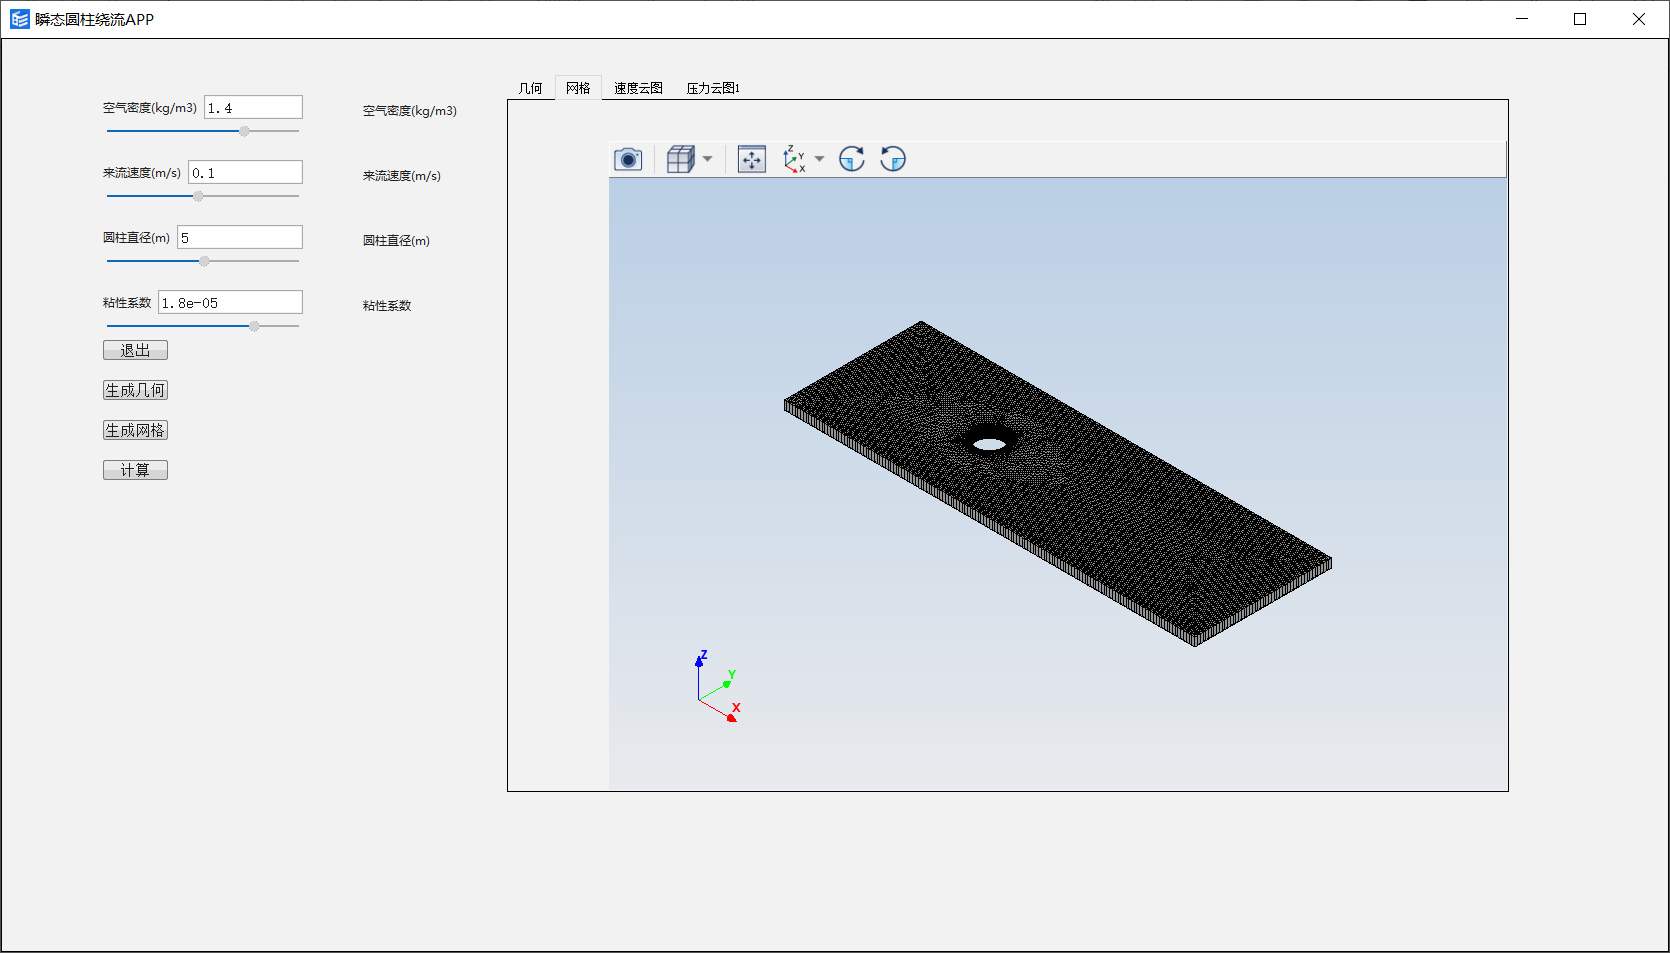Viewport: 1670px width, 953px height.
Task: Click the 来流速度 input field
Action: 245,173
